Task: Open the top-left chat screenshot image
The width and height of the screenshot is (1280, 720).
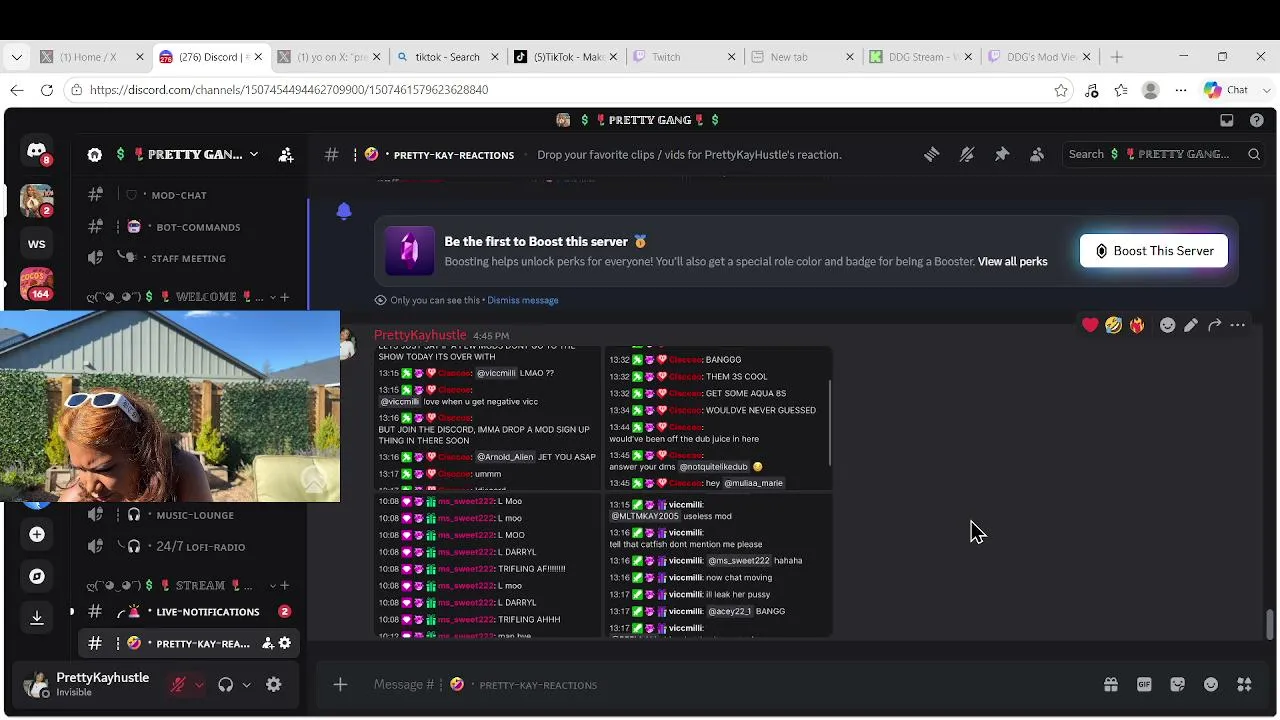Action: tap(489, 418)
